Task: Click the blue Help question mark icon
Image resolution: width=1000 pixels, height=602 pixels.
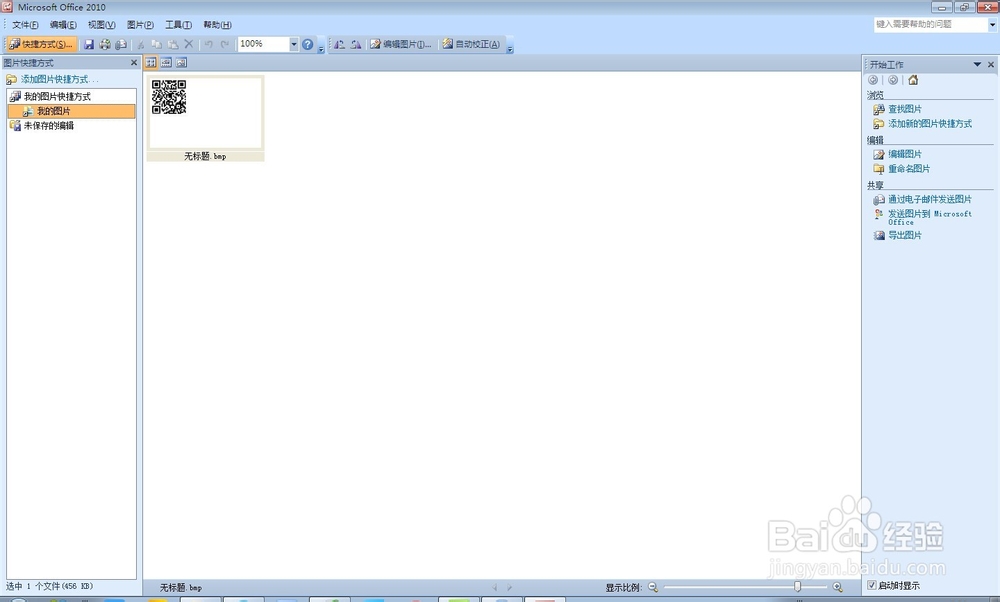Action: (x=307, y=44)
